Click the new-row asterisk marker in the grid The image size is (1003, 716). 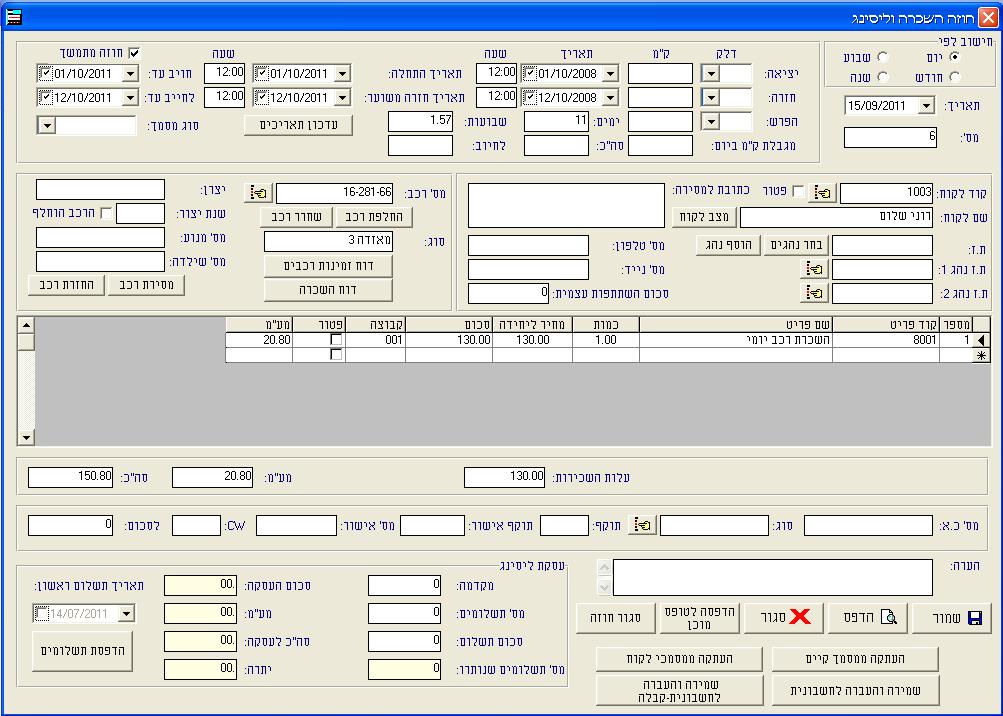point(981,355)
